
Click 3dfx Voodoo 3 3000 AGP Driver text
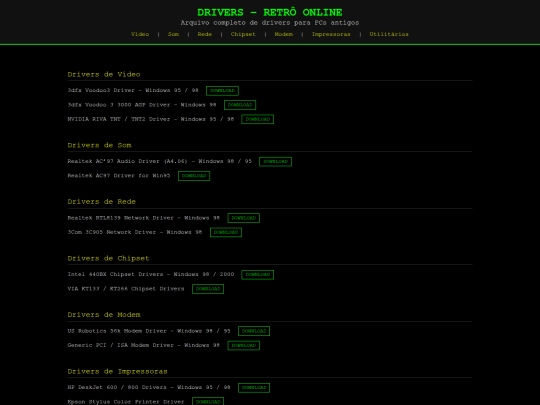pyautogui.click(x=142, y=105)
